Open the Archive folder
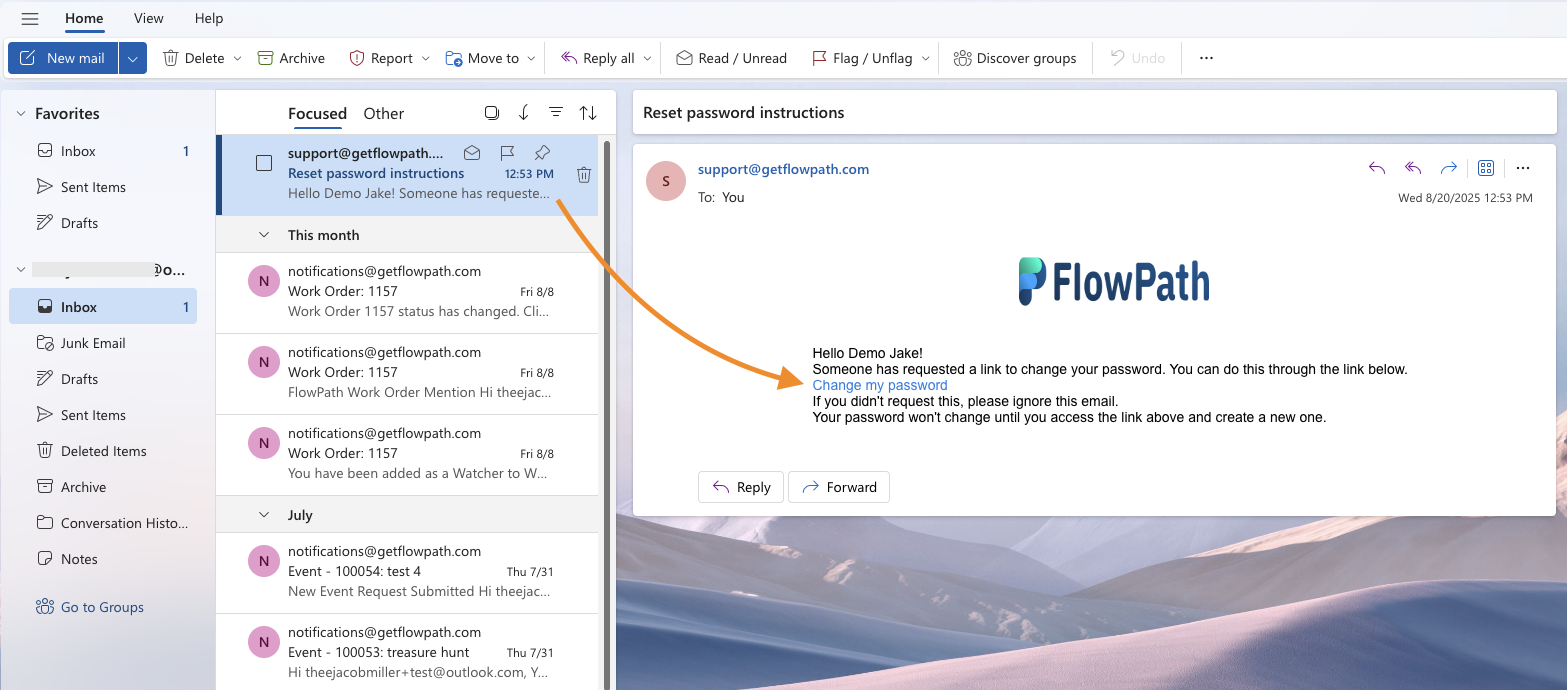Image resolution: width=1567 pixels, height=690 pixels. click(x=103, y=487)
